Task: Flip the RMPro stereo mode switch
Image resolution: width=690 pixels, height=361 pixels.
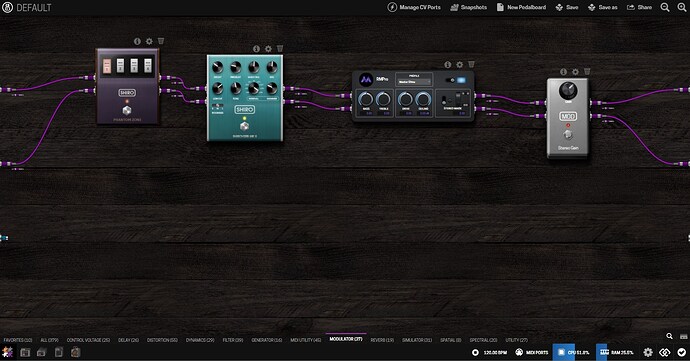Action: [x=444, y=100]
